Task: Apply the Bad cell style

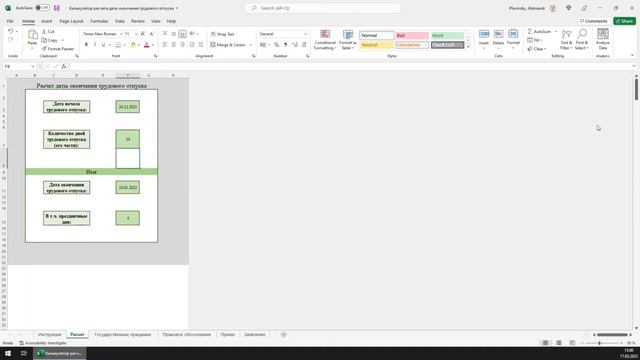Action: (x=412, y=36)
